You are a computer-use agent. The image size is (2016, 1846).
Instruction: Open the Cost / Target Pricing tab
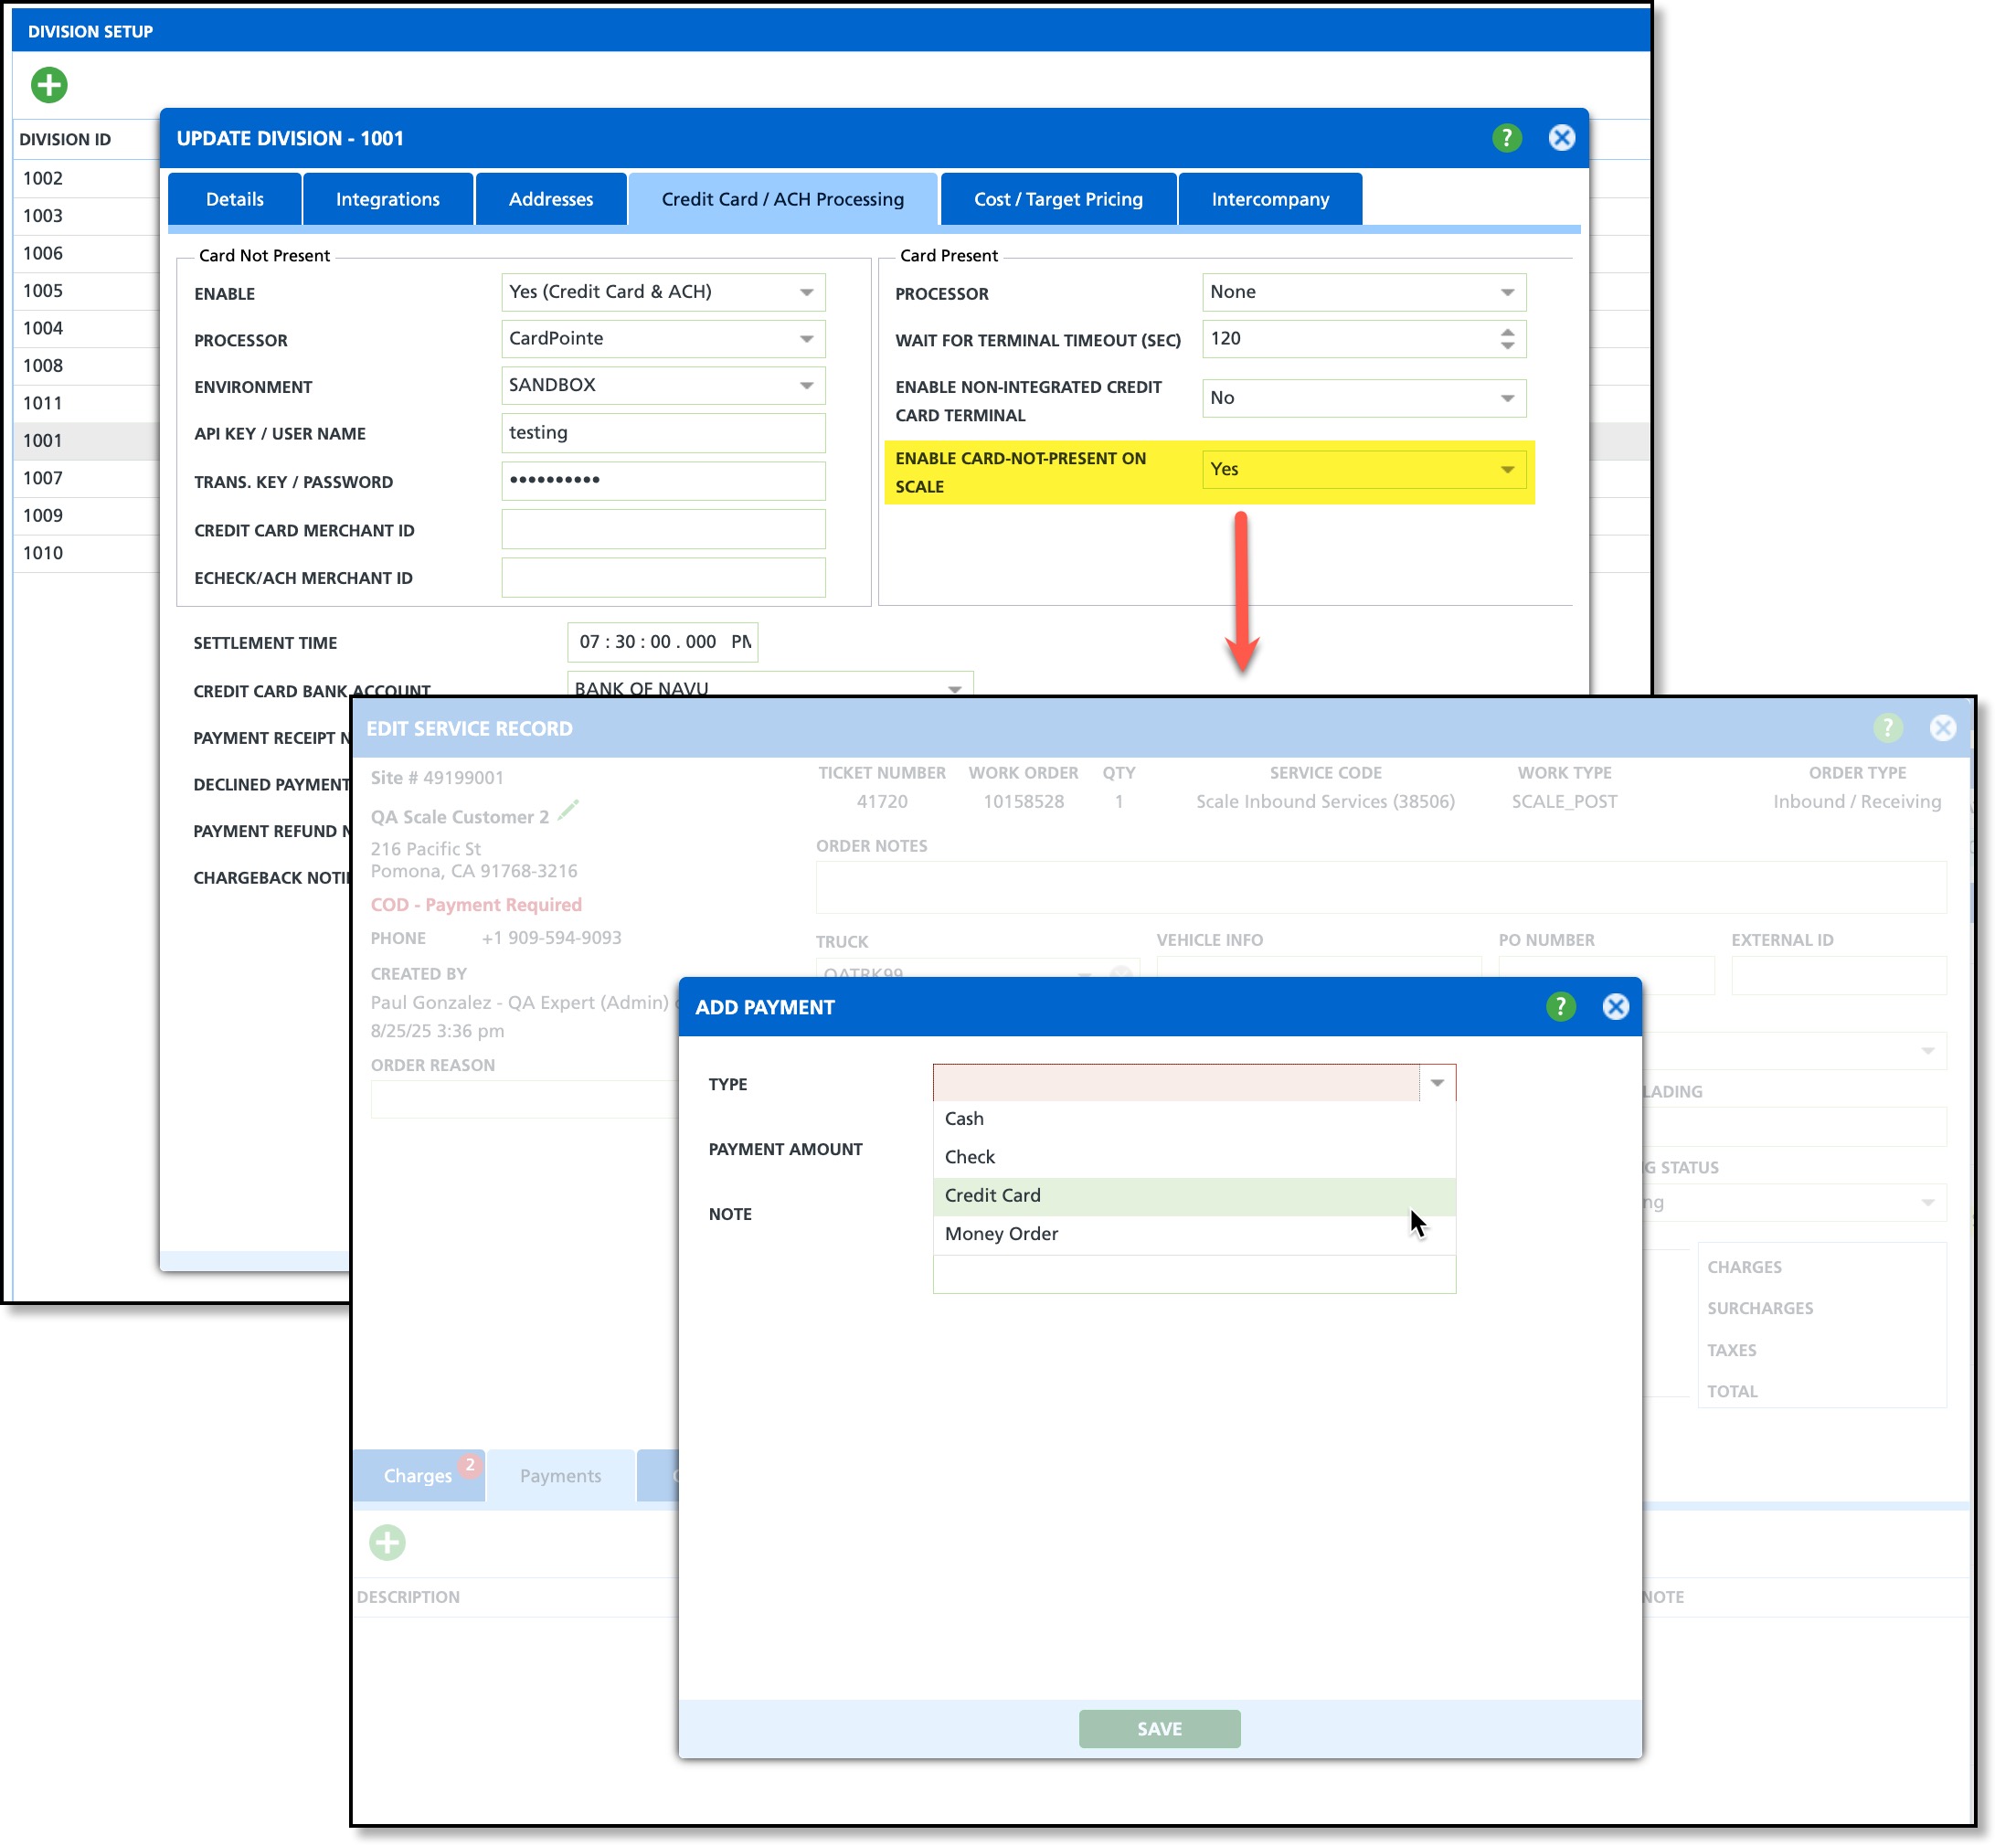coord(1058,199)
